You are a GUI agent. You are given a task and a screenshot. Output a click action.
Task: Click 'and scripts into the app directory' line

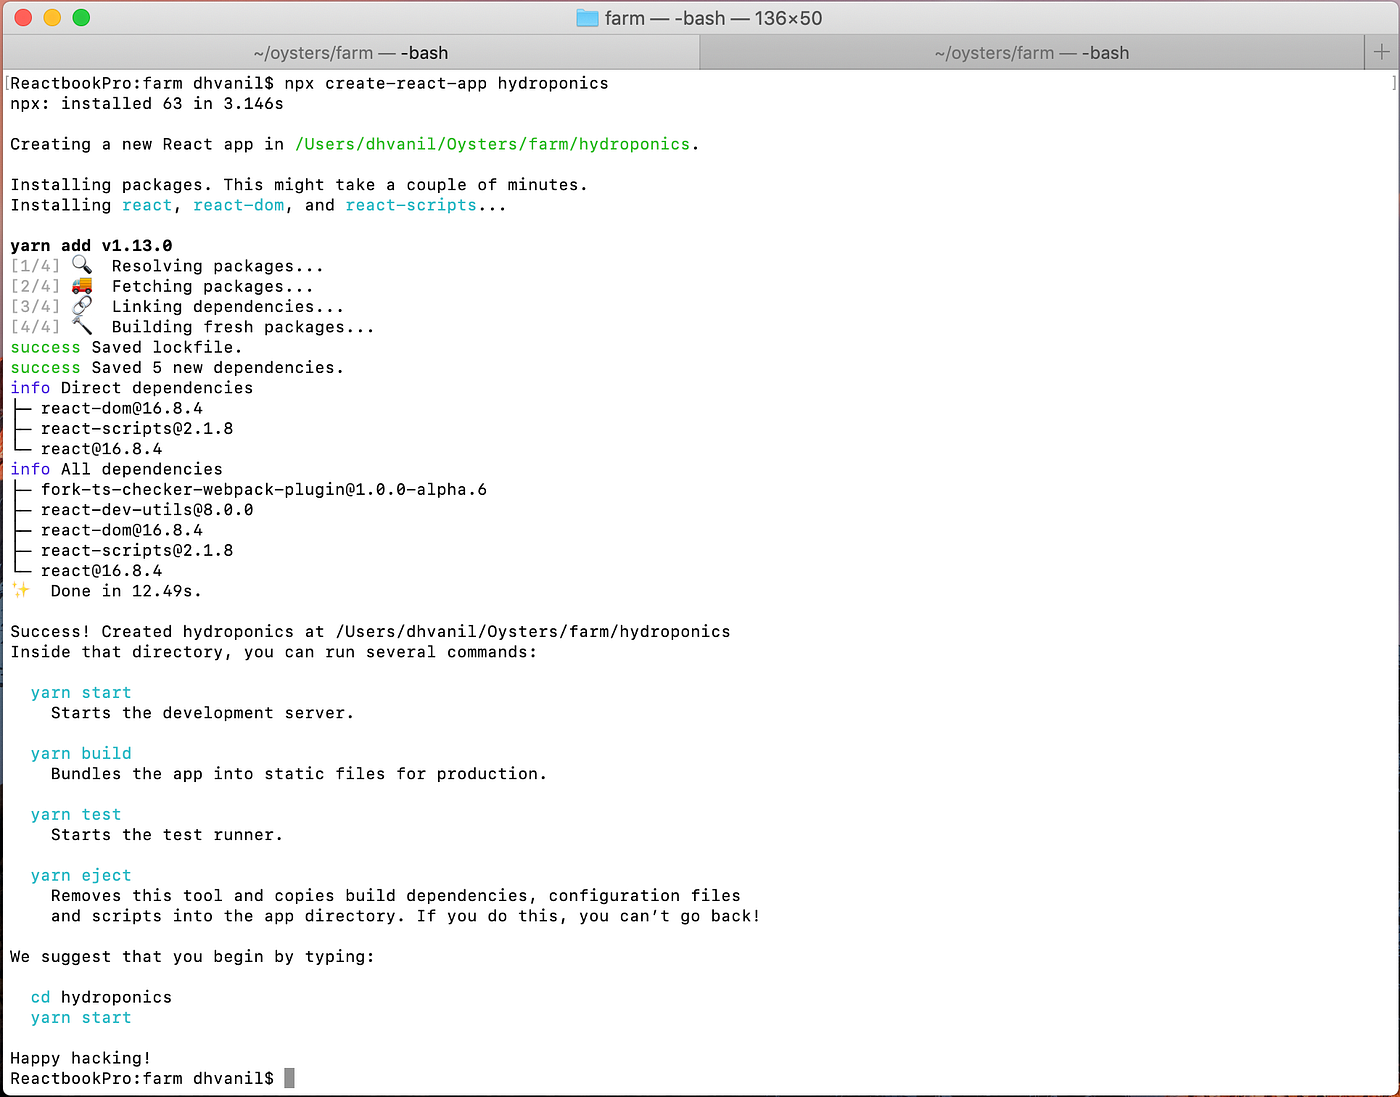(406, 916)
